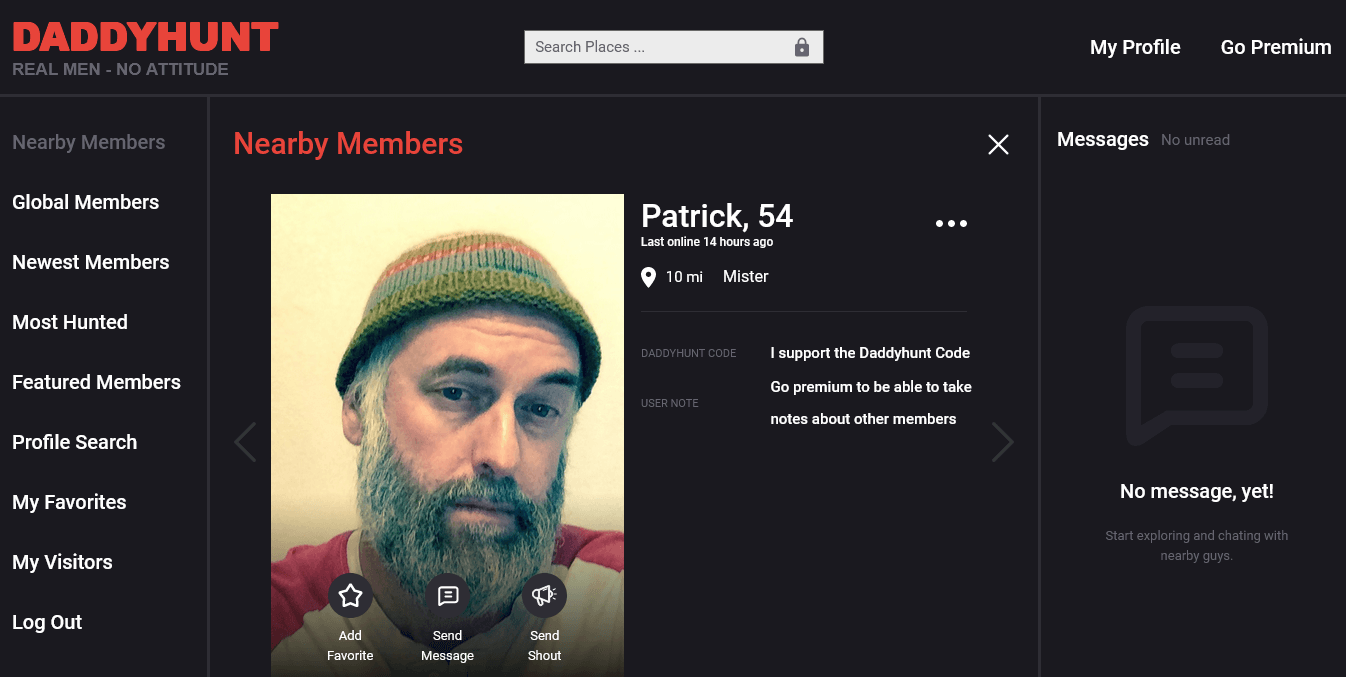Click the lock icon in search box
Viewport: 1346px width, 677px height.
point(801,47)
